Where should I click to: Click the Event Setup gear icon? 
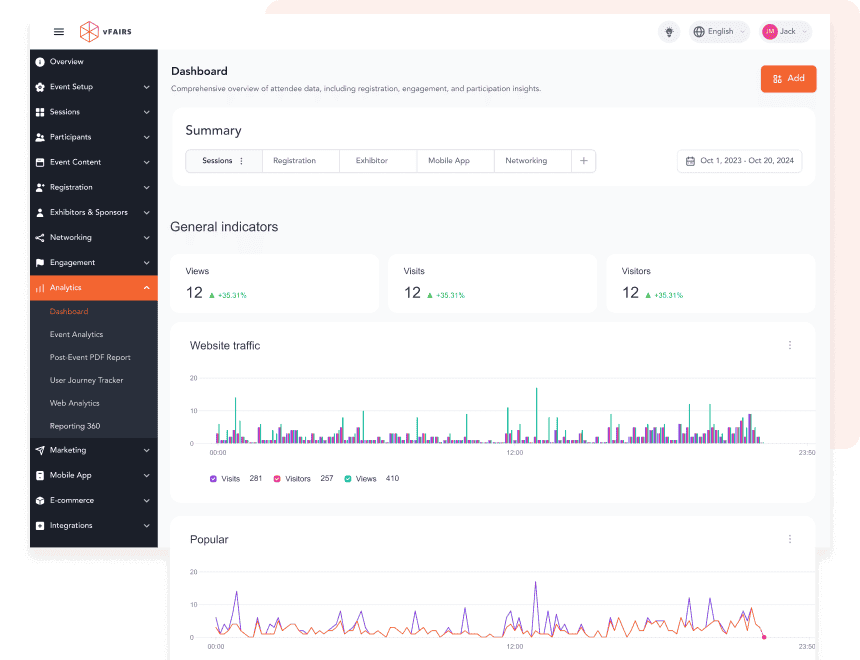40,87
